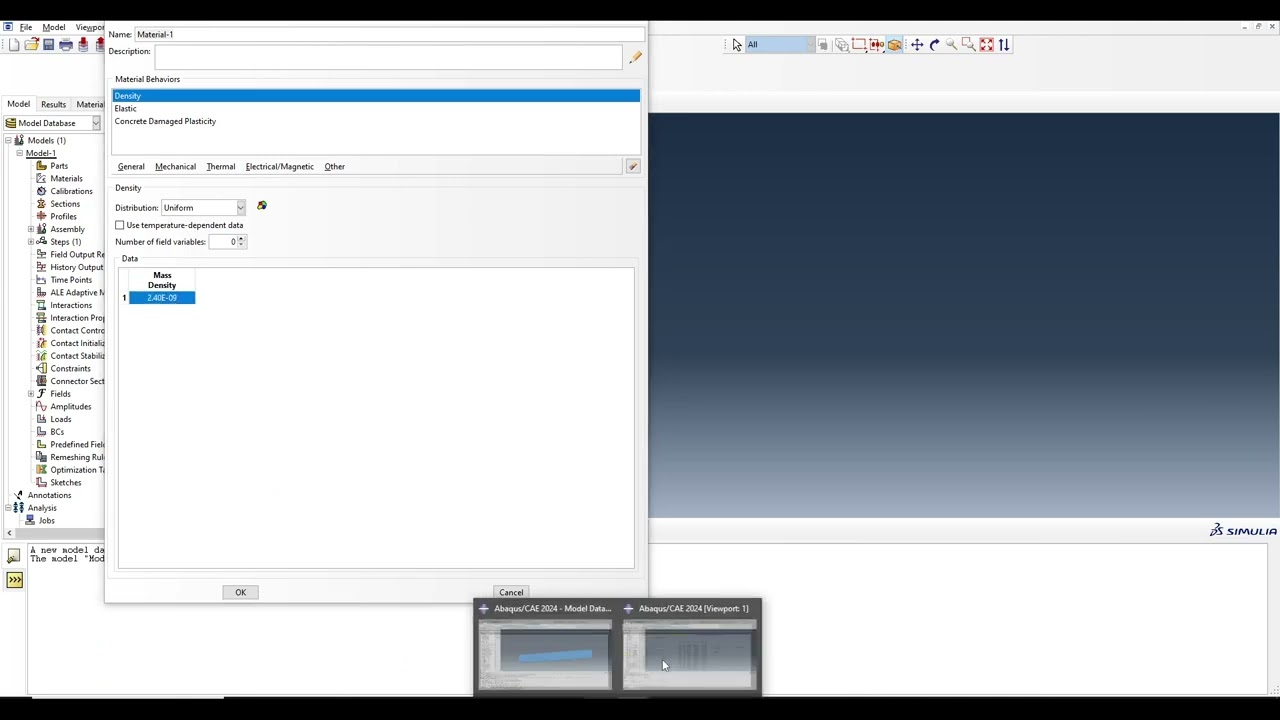Open the General material menu
Viewport: 1280px width, 720px height.
pos(131,167)
